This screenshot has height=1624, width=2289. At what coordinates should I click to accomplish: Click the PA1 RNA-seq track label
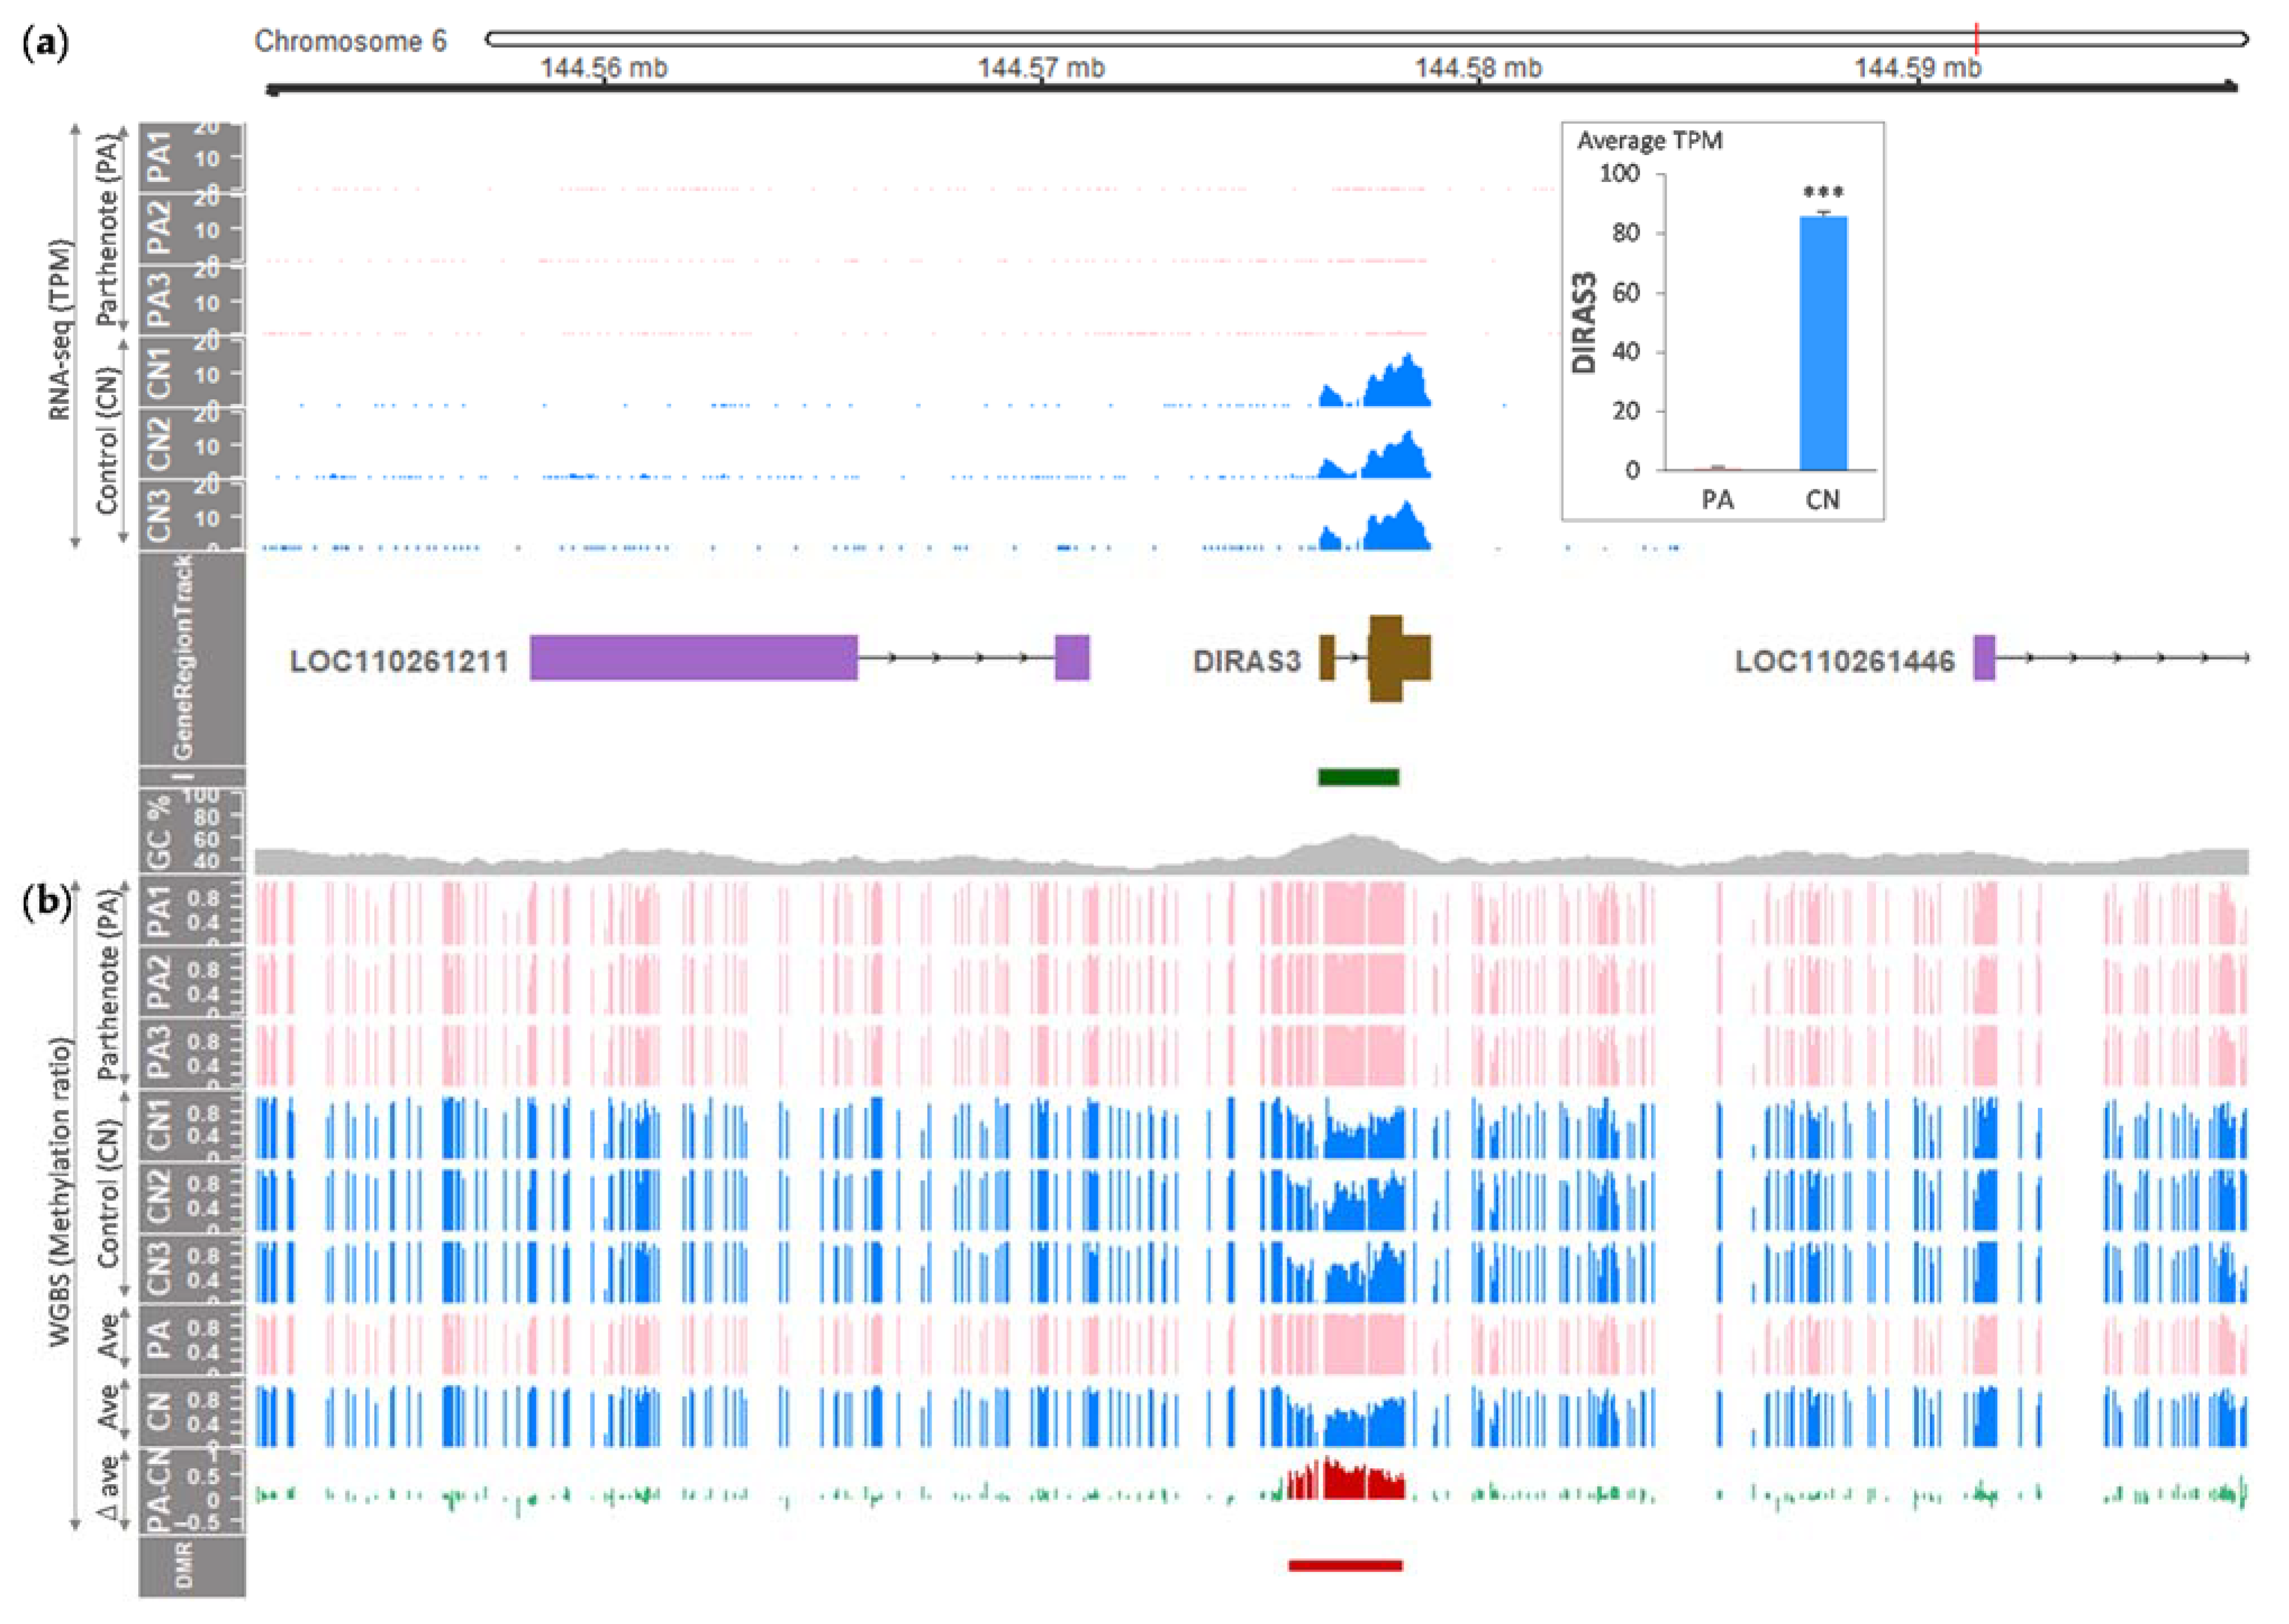(160, 157)
